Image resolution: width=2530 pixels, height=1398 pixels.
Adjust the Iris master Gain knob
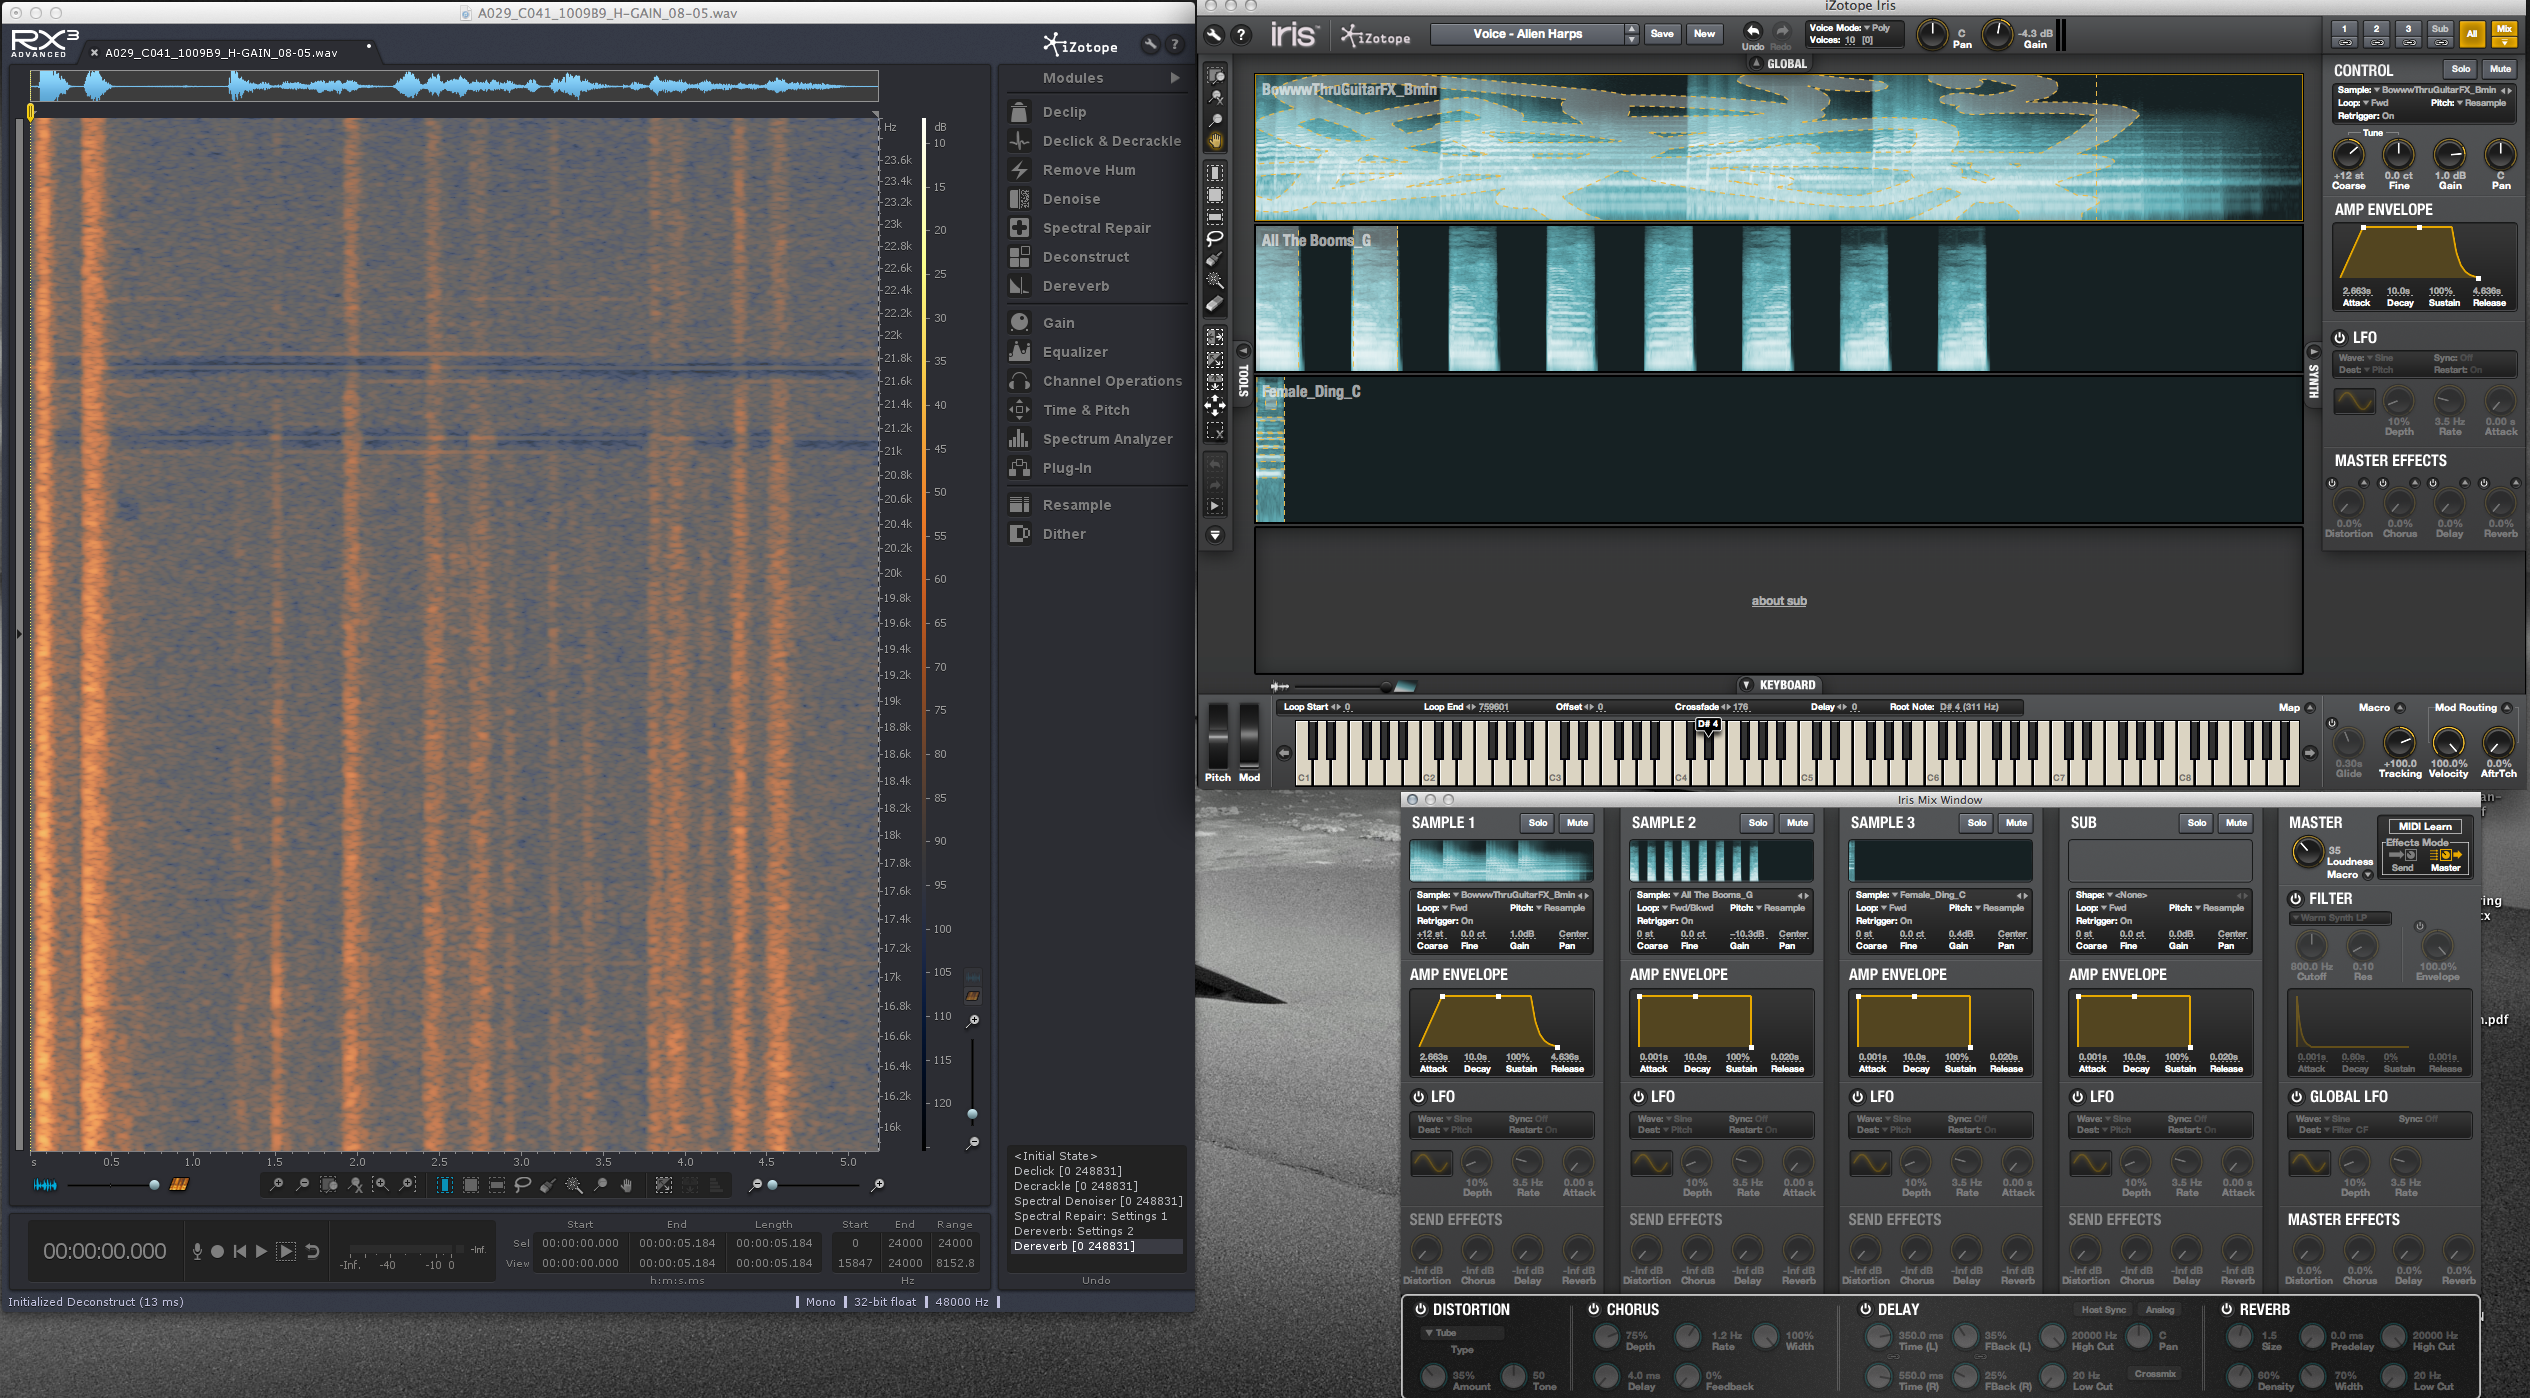pos(1997,34)
